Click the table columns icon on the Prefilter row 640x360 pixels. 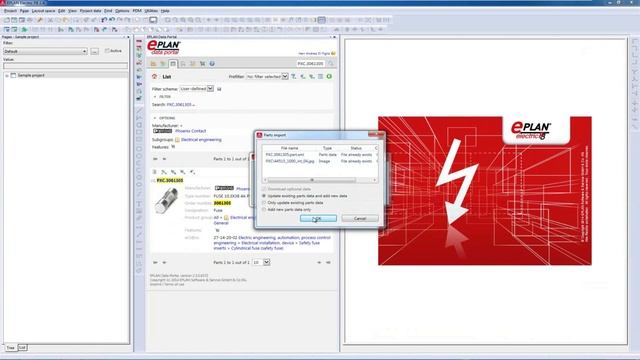(x=320, y=76)
